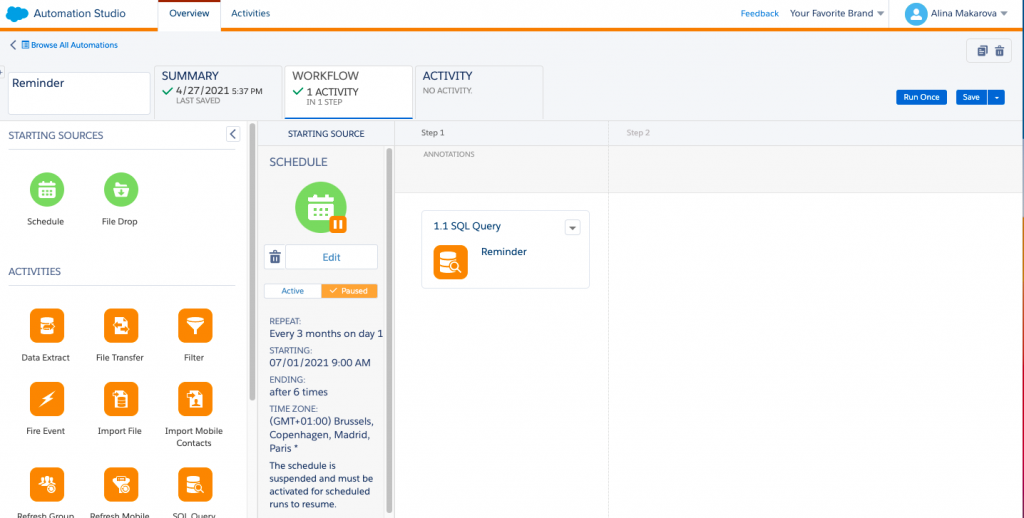This screenshot has width=1024, height=518.
Task: Delete the schedule with trash icon
Action: 275,257
